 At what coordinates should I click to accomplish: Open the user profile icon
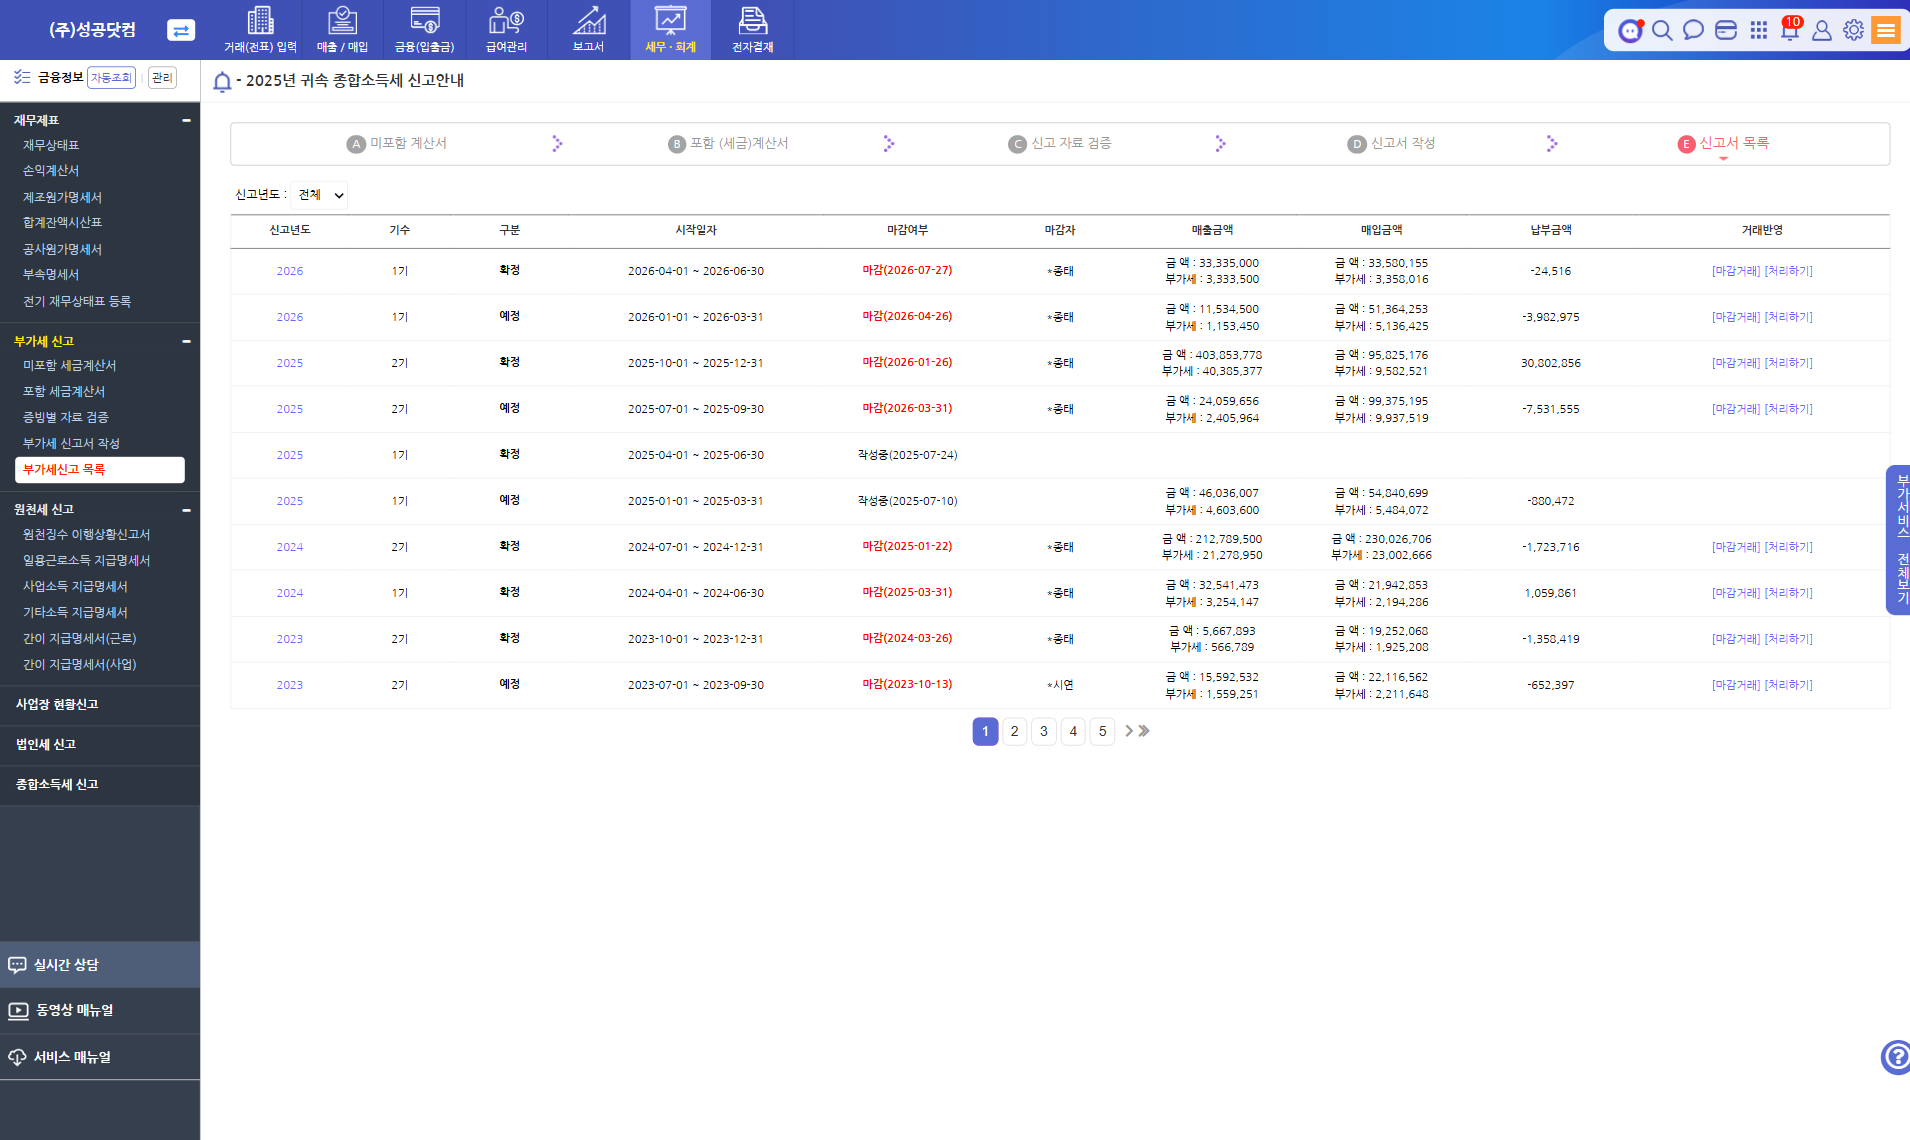click(x=1822, y=30)
